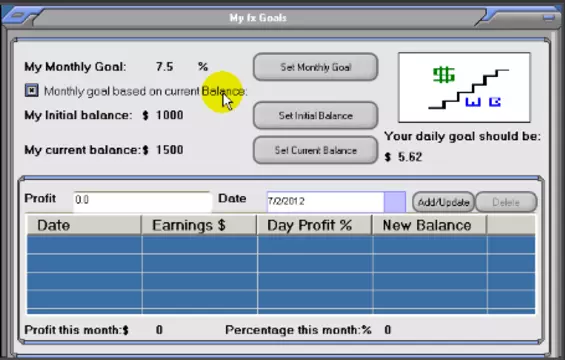Screen dimensions: 565x360
Task: Click the 'My fx Goals' window title
Action: pos(258,18)
